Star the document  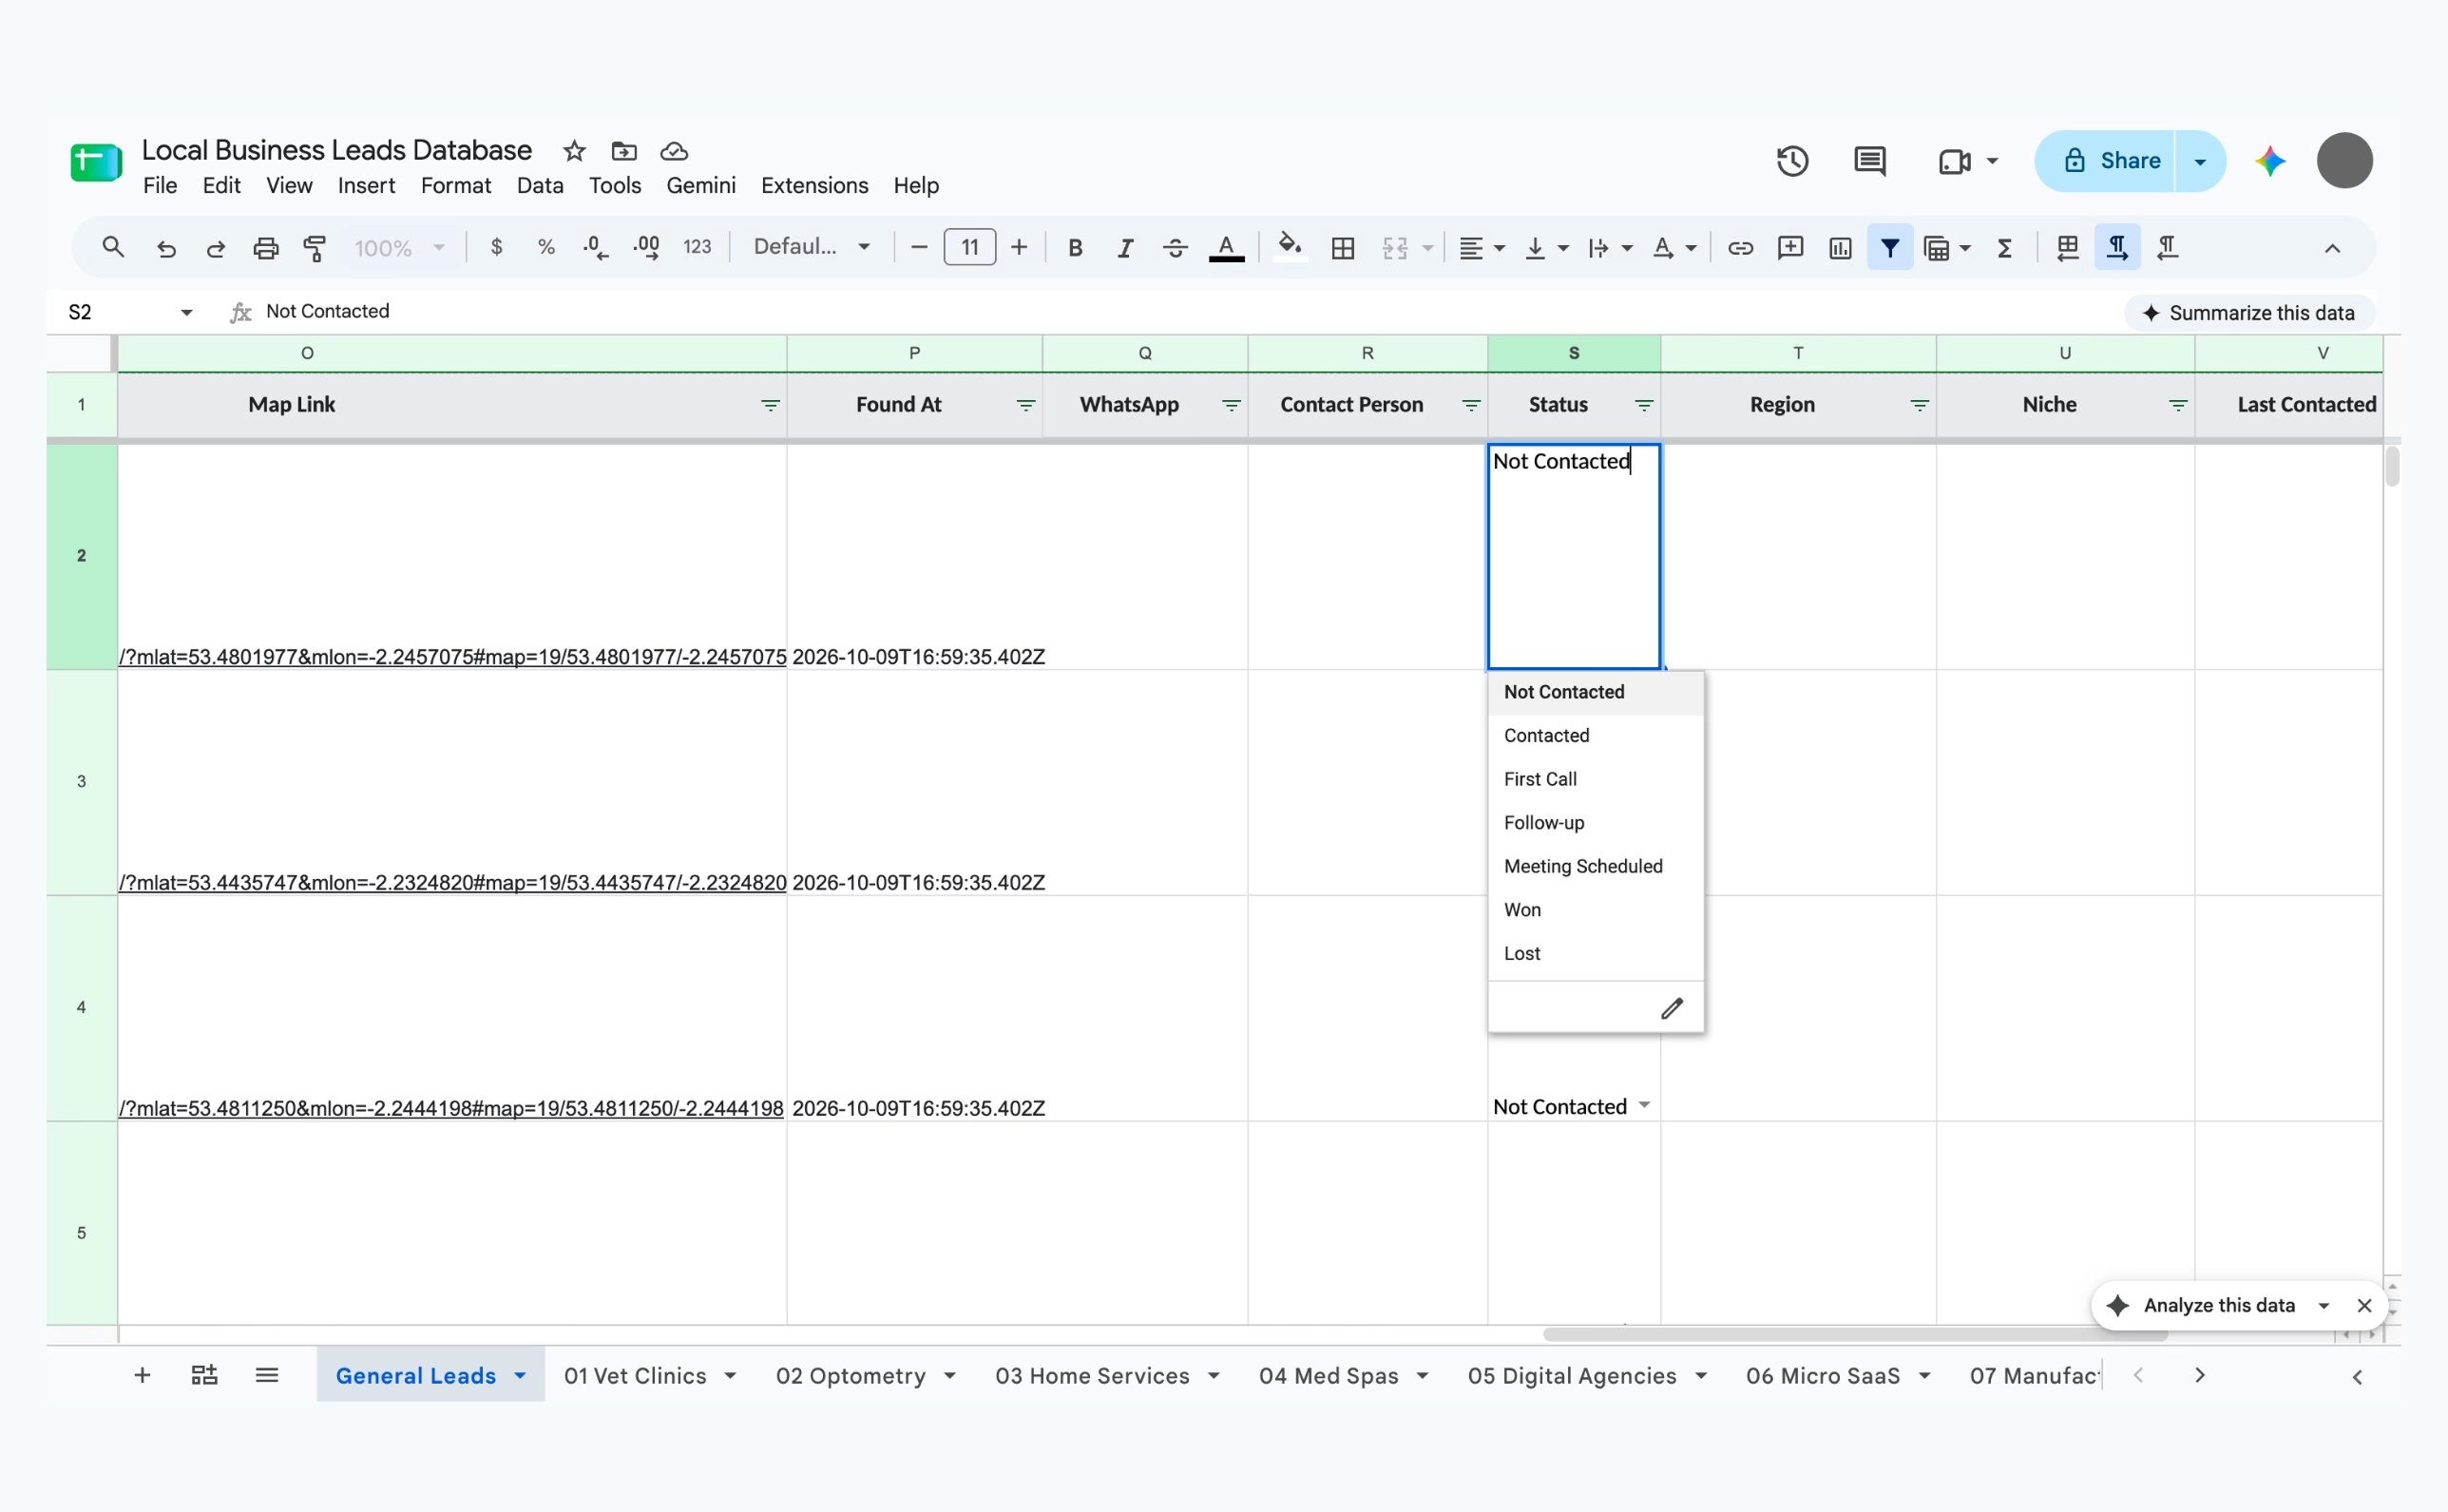click(x=574, y=151)
